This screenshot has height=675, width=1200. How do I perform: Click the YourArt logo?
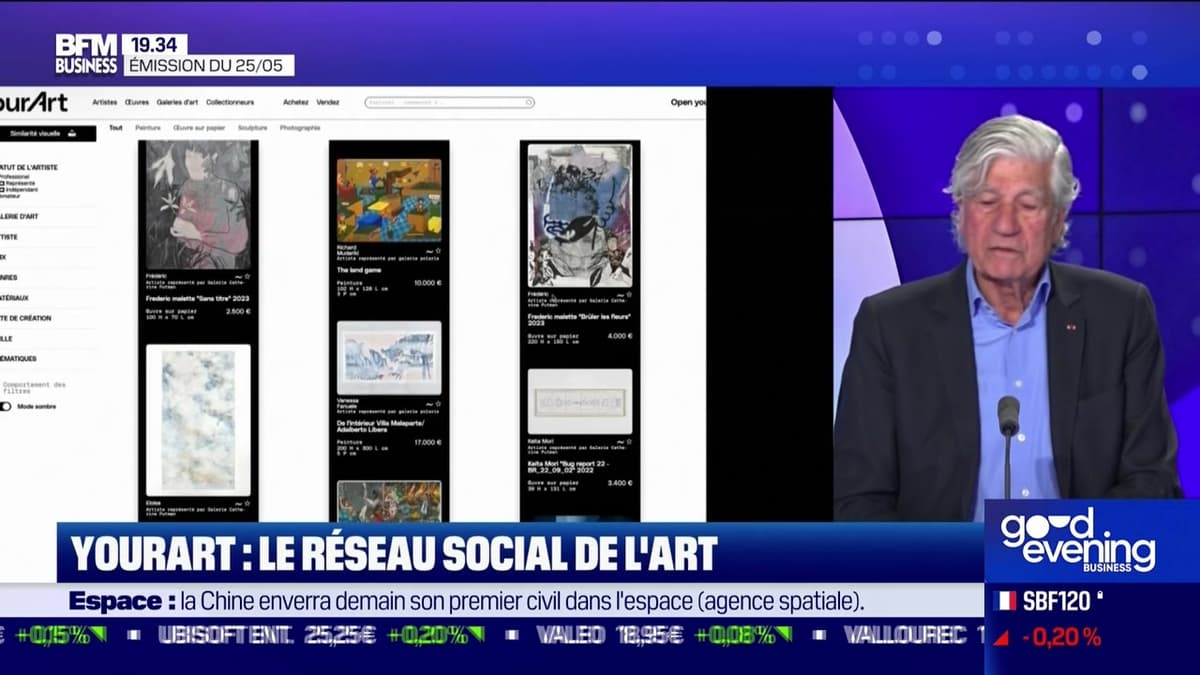click(34, 102)
